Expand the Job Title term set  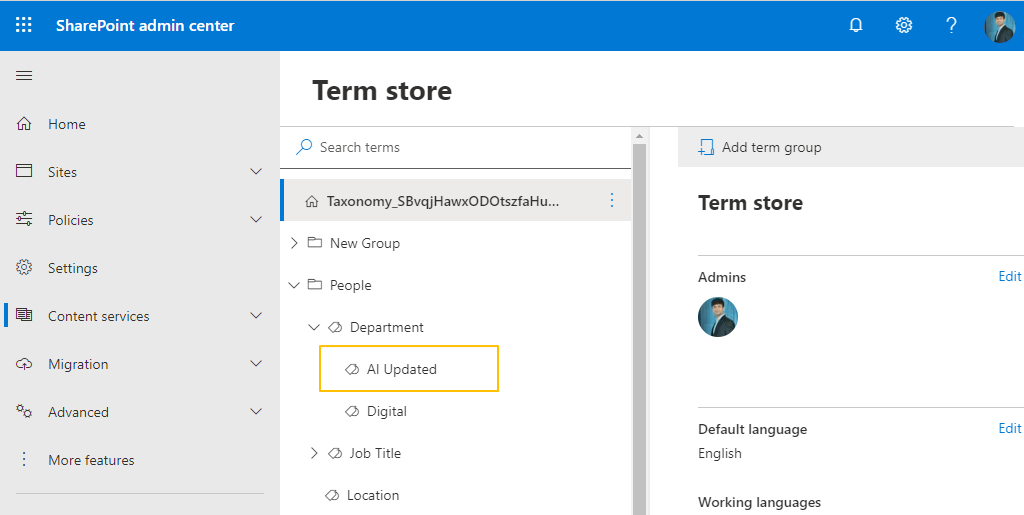pyautogui.click(x=314, y=453)
